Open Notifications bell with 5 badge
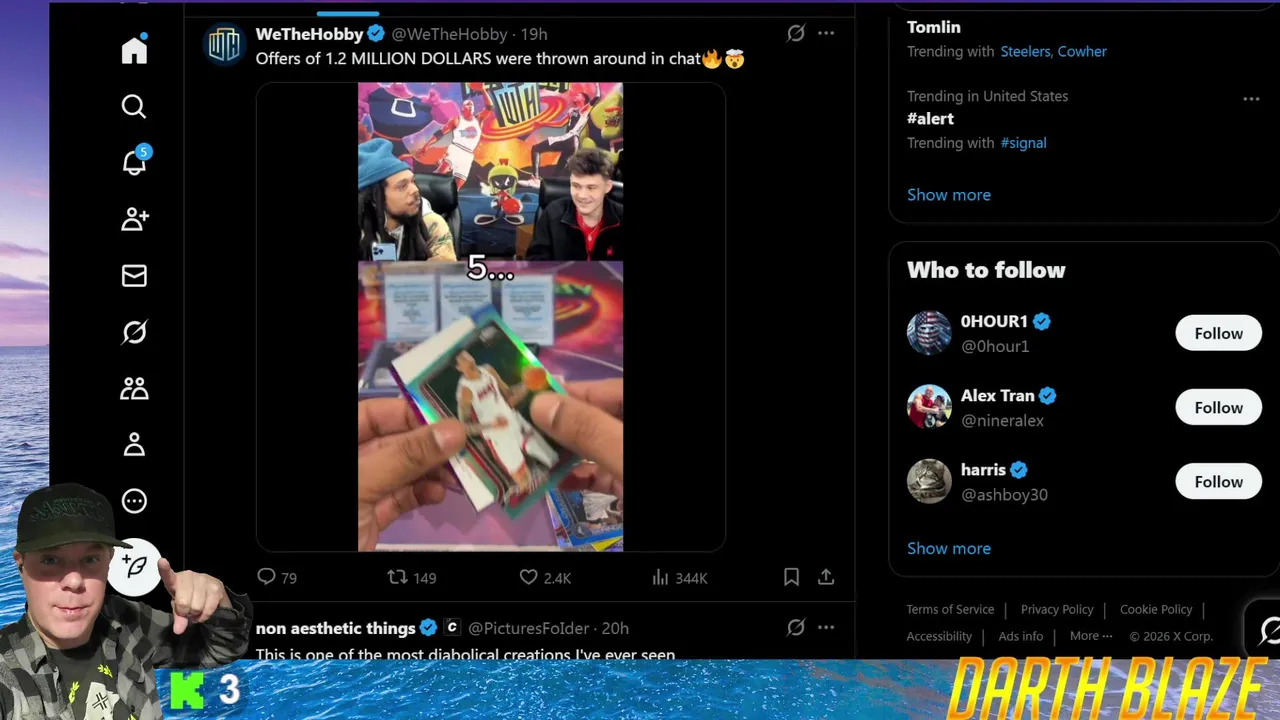The image size is (1280, 720). 134,163
